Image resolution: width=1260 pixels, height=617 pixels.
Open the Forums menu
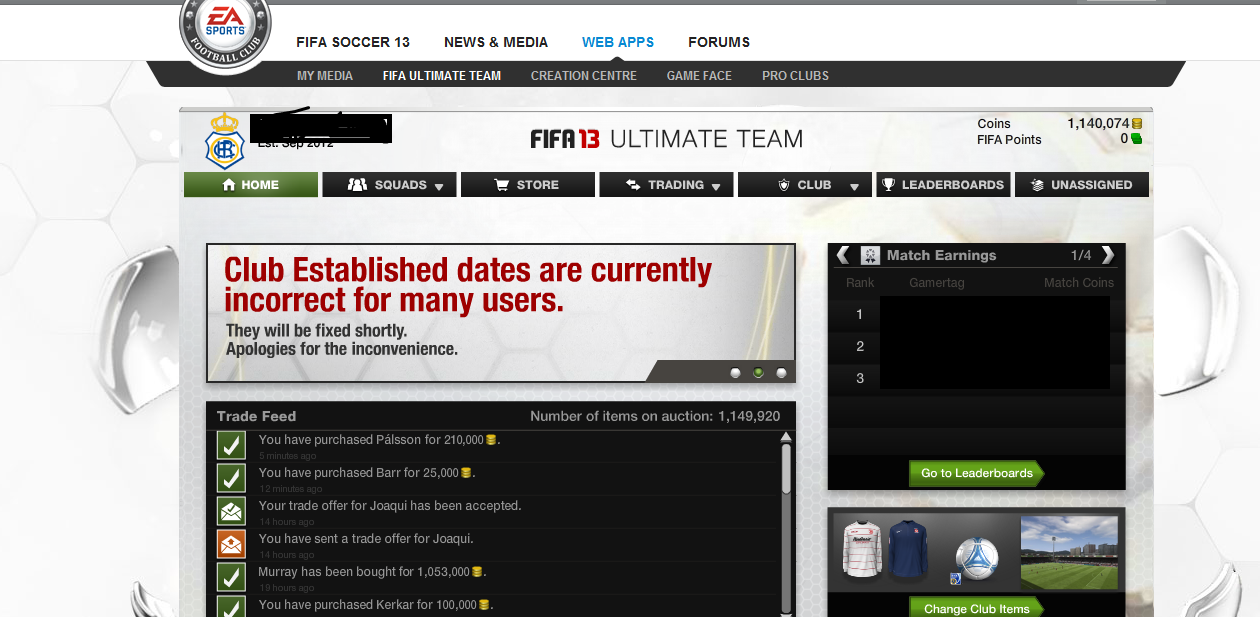coord(719,42)
